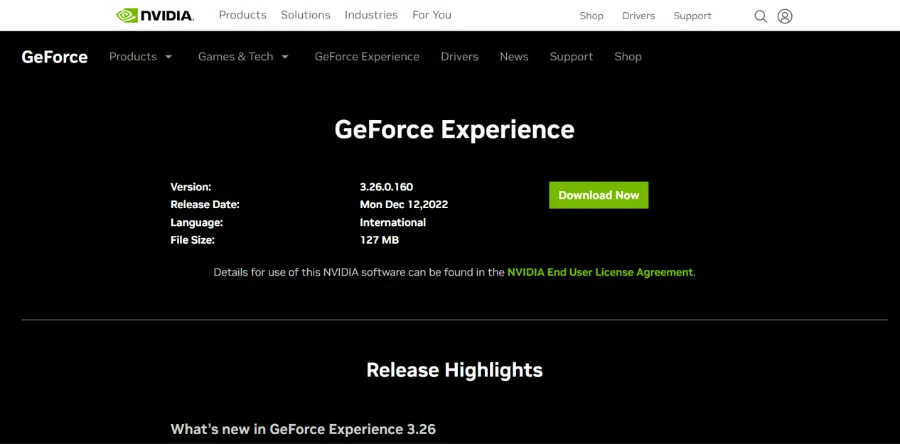Image resolution: width=900 pixels, height=444 pixels.
Task: Click What's new in GeForce Experience 3.26
Action: [x=303, y=429]
